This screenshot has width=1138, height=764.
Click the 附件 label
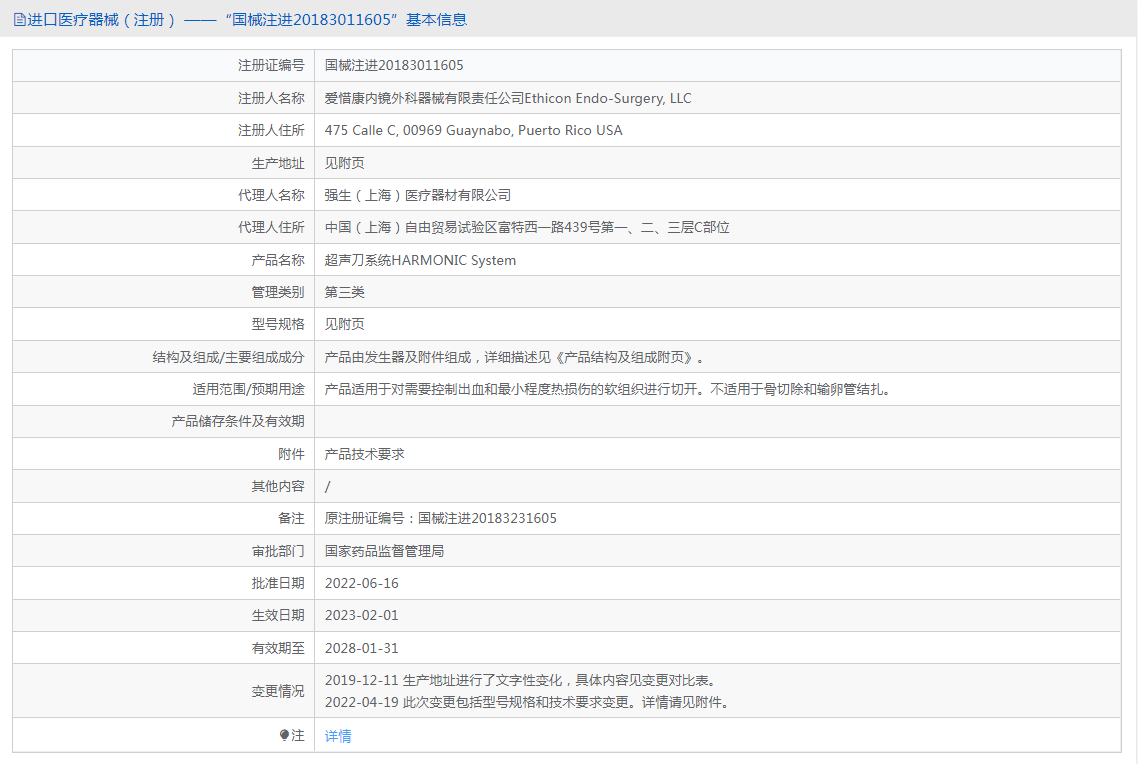pos(291,453)
